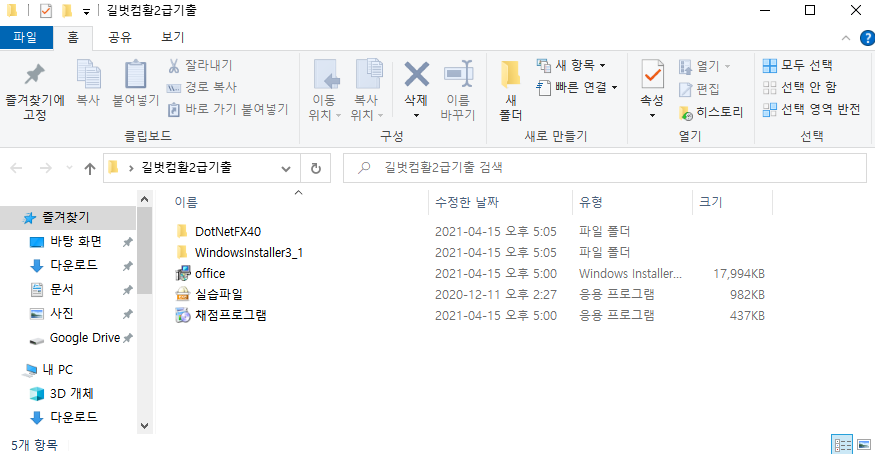Open pinned 다운로드 under 즐겨찾기

tap(74, 265)
